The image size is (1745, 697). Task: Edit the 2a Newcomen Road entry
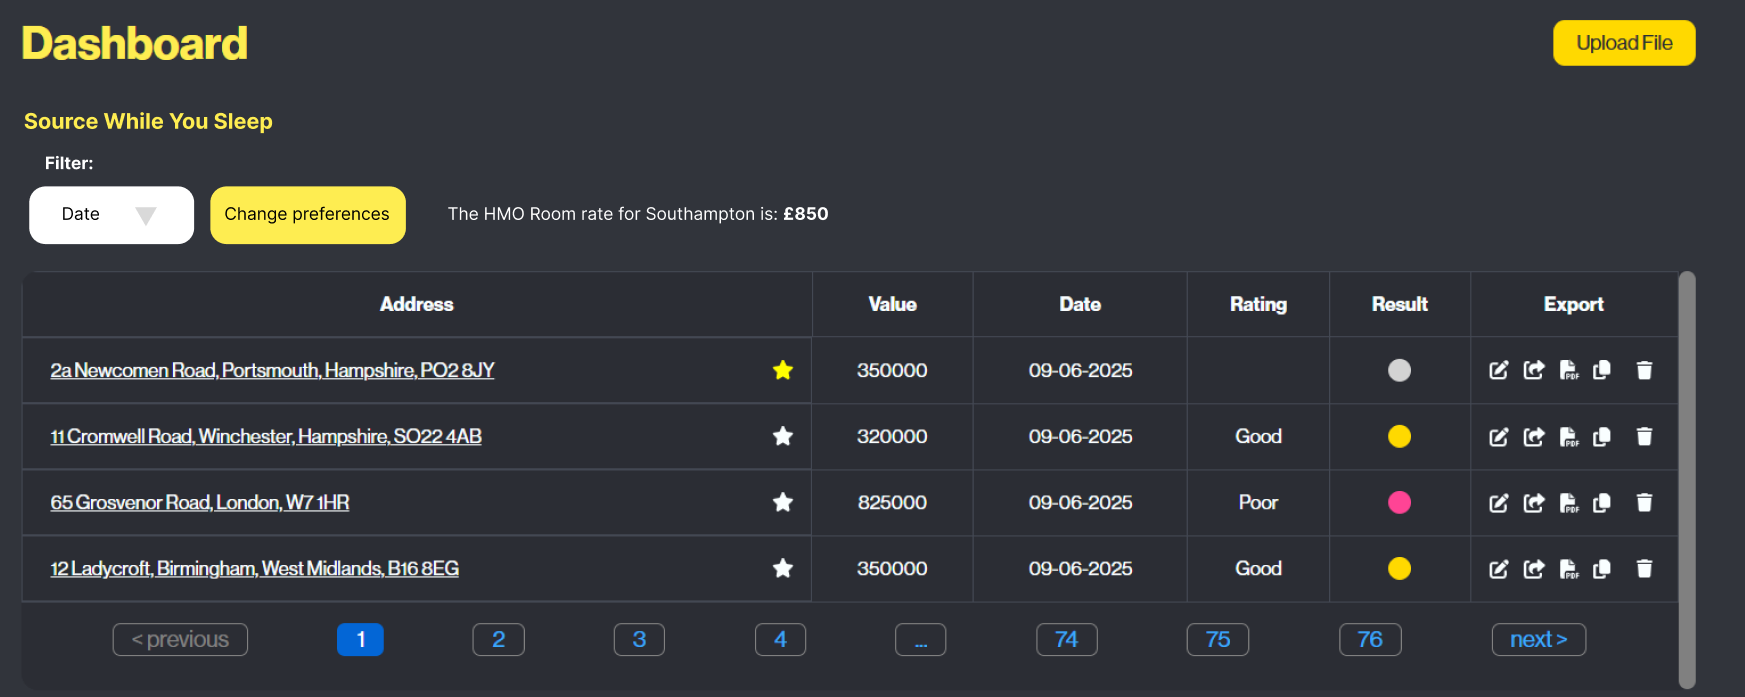pyautogui.click(x=1498, y=370)
